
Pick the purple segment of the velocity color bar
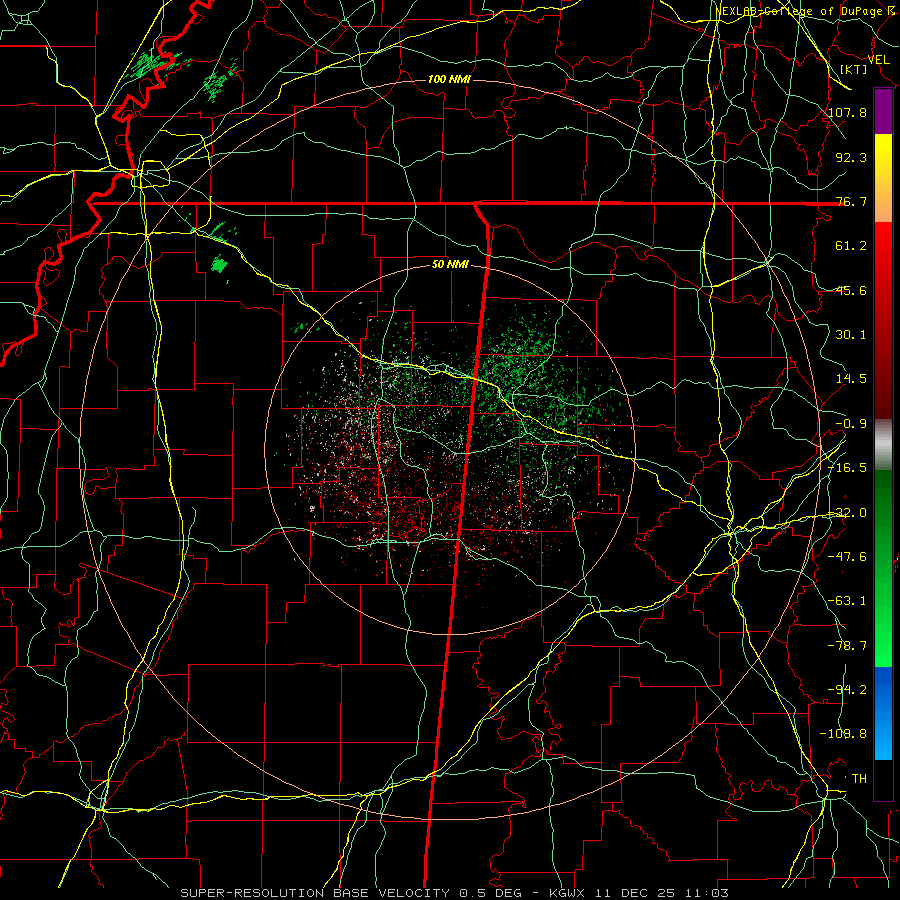point(883,111)
